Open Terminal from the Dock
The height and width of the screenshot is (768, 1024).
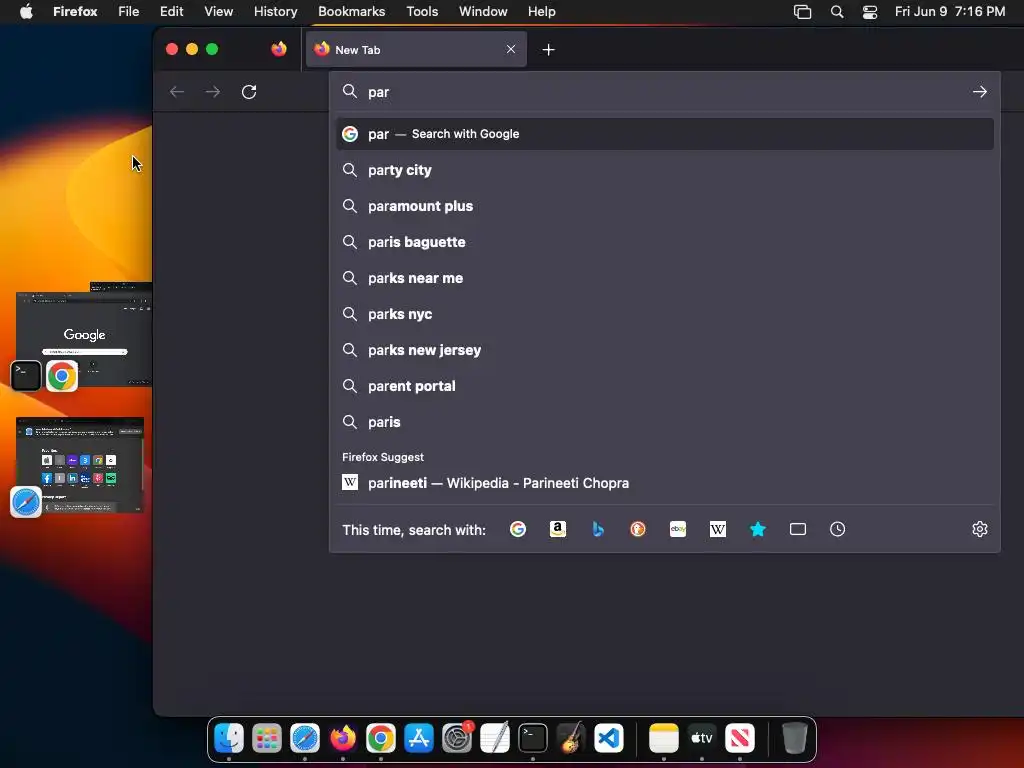533,738
